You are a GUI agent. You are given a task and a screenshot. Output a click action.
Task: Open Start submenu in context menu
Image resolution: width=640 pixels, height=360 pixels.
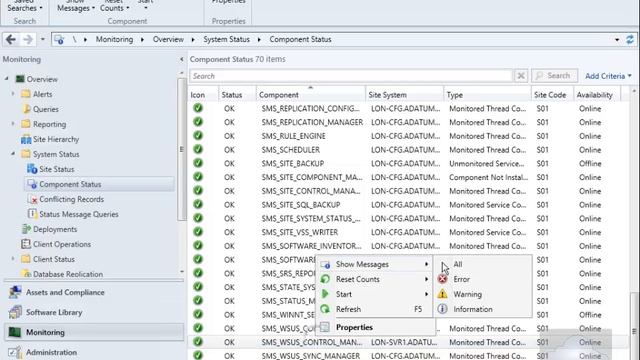(x=375, y=294)
